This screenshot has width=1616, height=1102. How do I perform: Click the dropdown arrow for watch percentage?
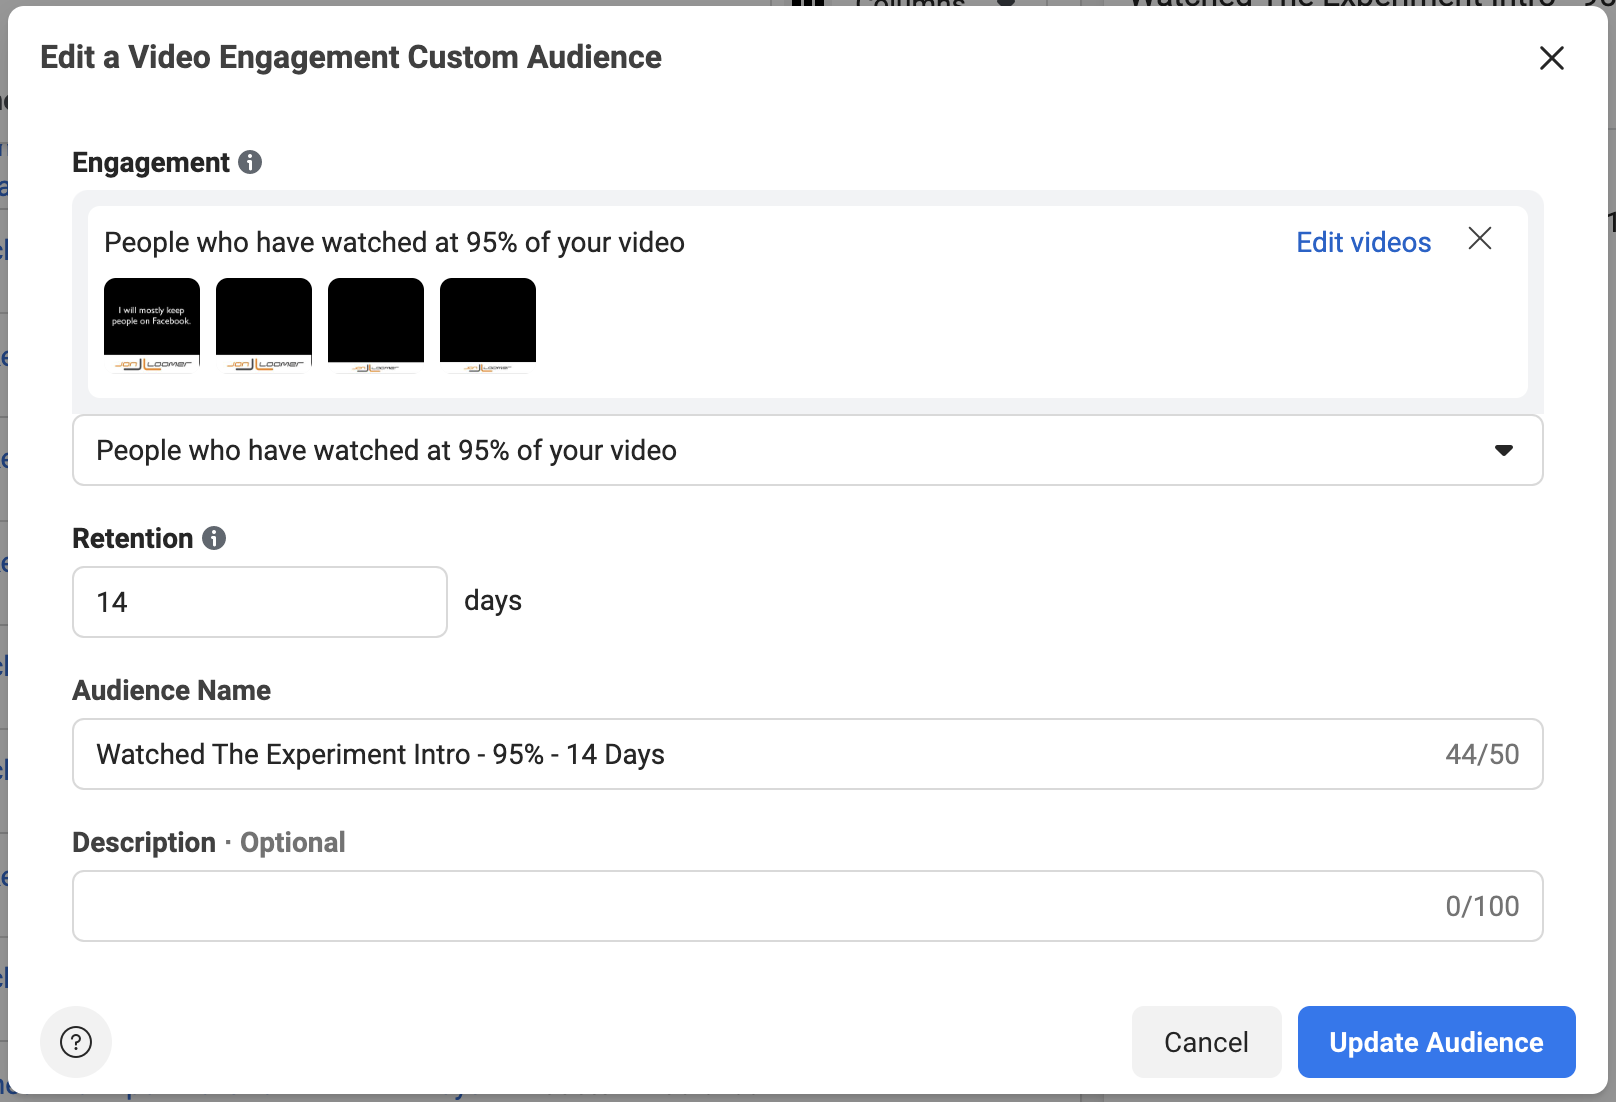pyautogui.click(x=1503, y=451)
